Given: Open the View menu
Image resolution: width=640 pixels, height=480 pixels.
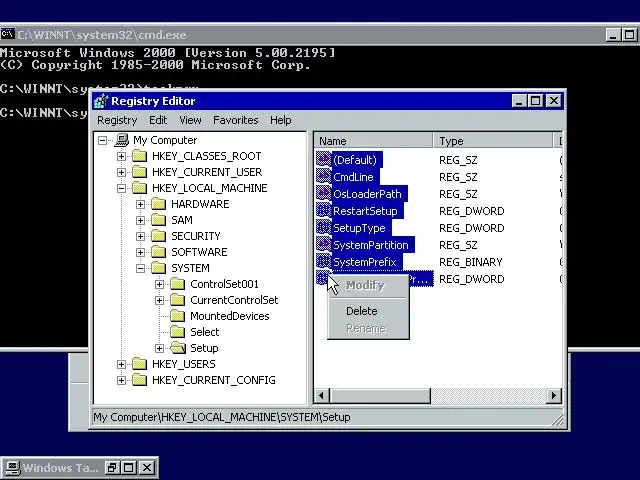Looking at the screenshot, I should coord(190,120).
